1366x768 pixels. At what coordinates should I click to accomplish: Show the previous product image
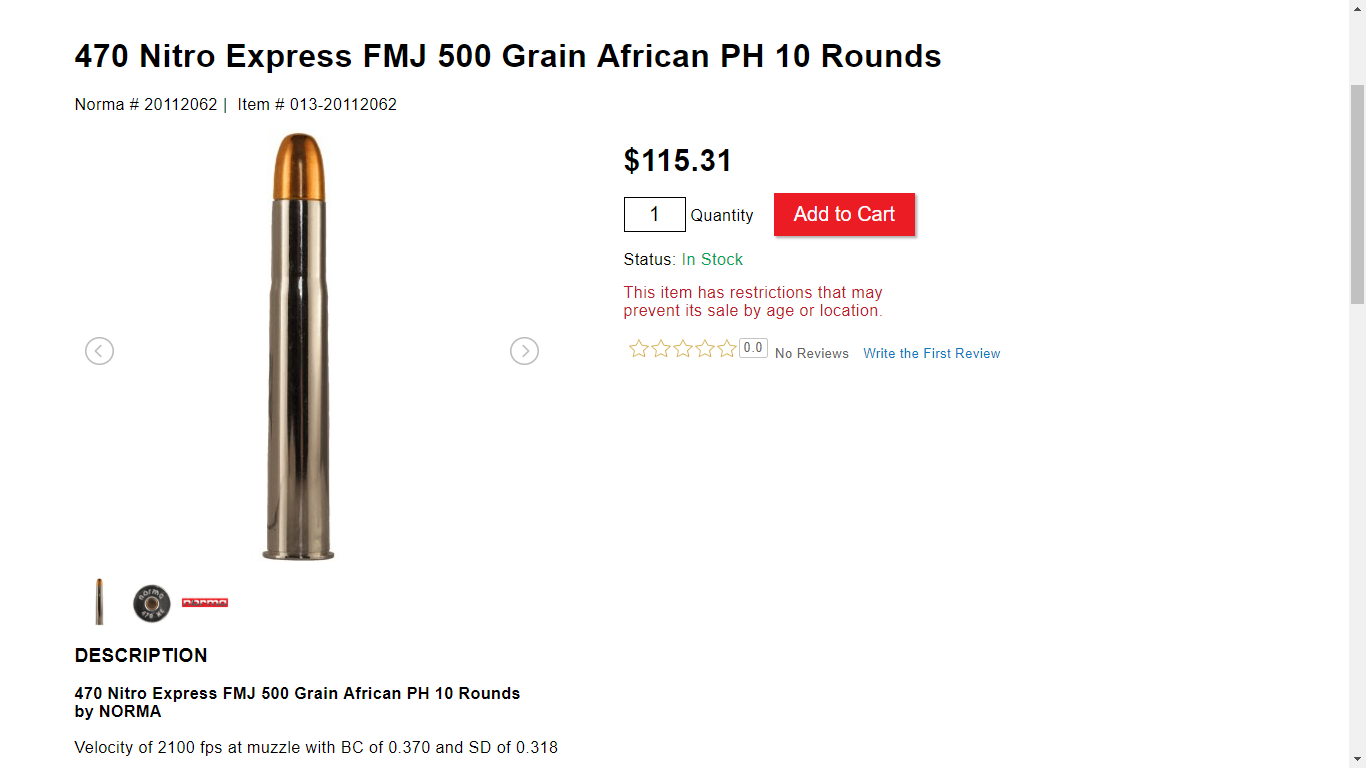[x=99, y=351]
